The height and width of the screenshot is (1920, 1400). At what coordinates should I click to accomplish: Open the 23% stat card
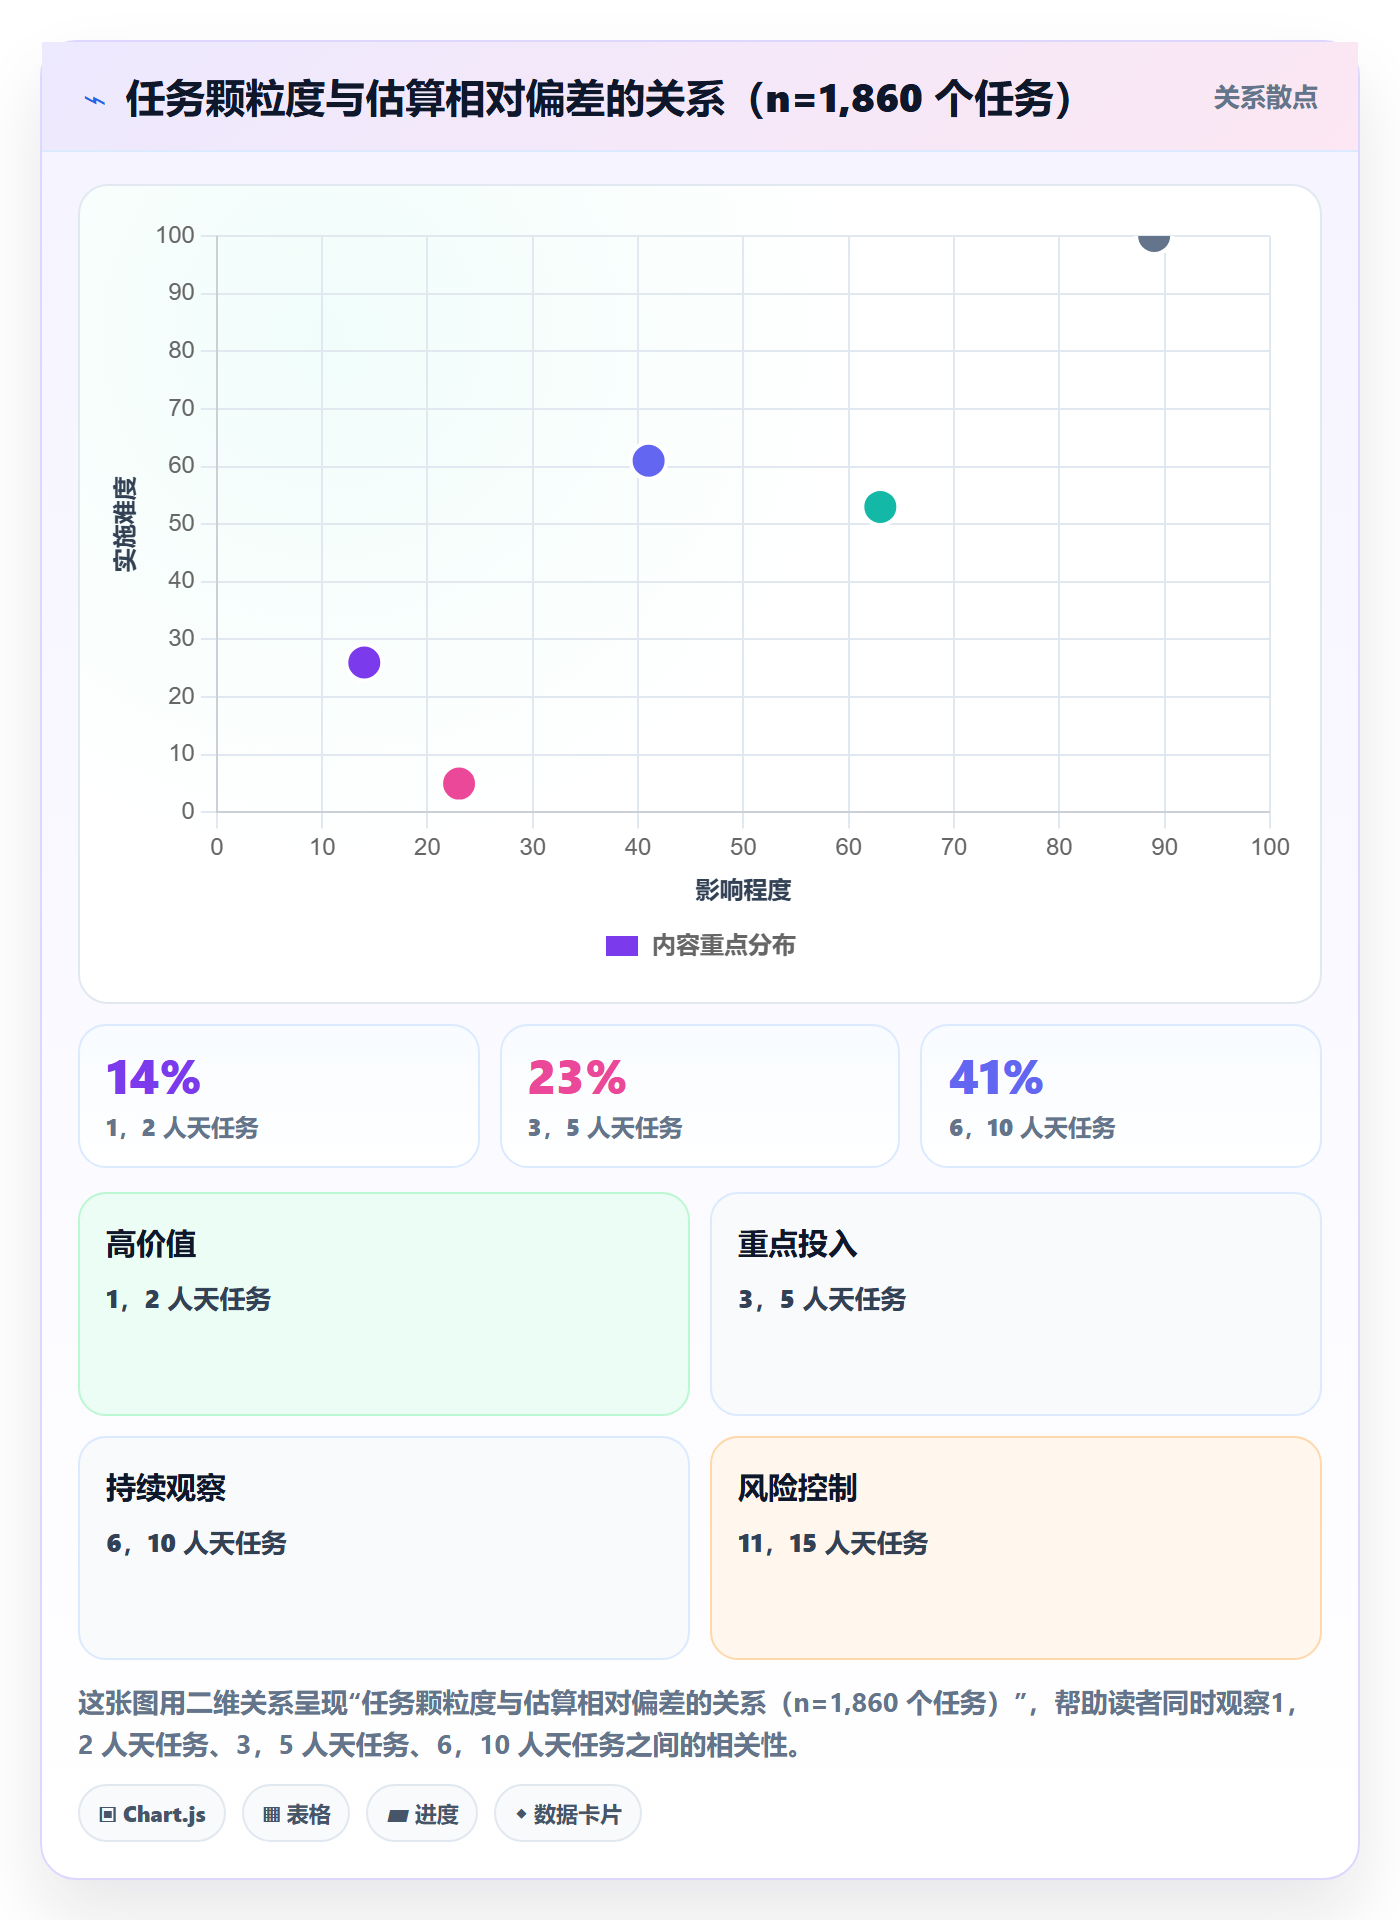[700, 1096]
